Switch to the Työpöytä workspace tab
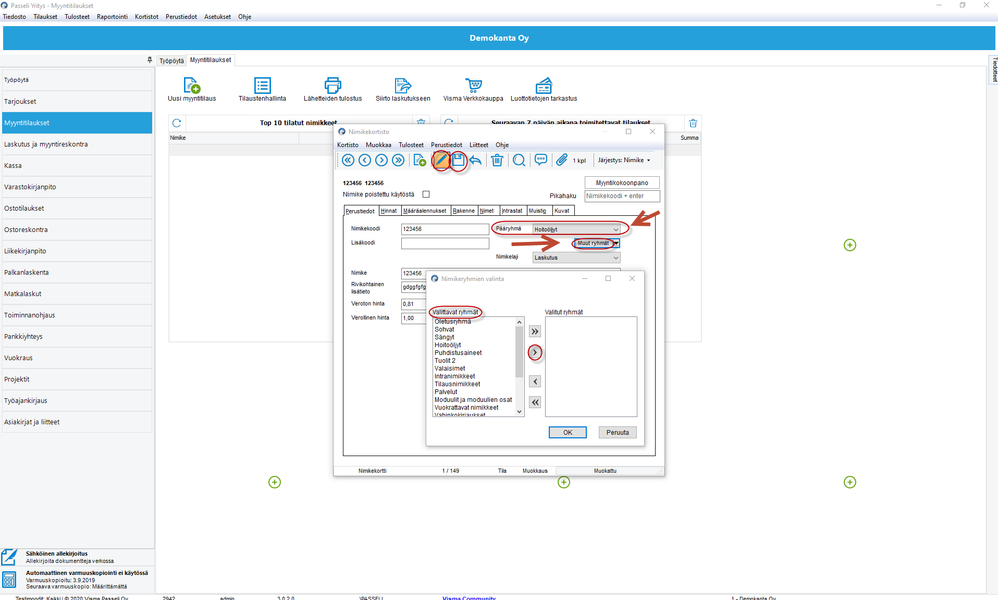Image resolution: width=998 pixels, height=600 pixels. pyautogui.click(x=171, y=60)
